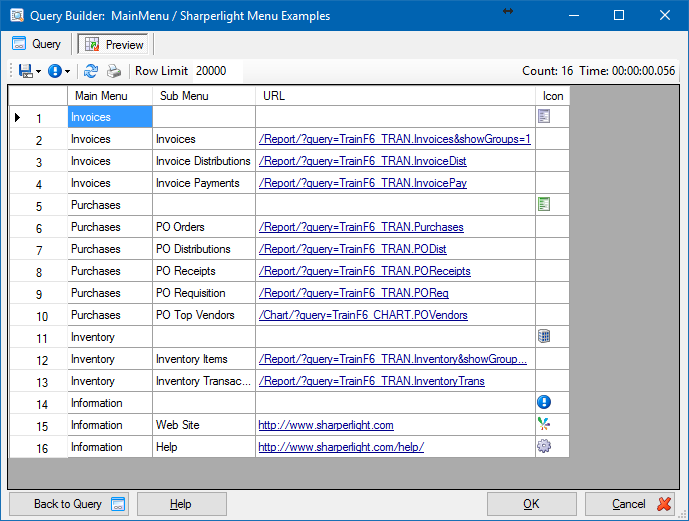Screen dimensions: 689x521
Task: Switch to the Query tab
Action: click(37, 44)
